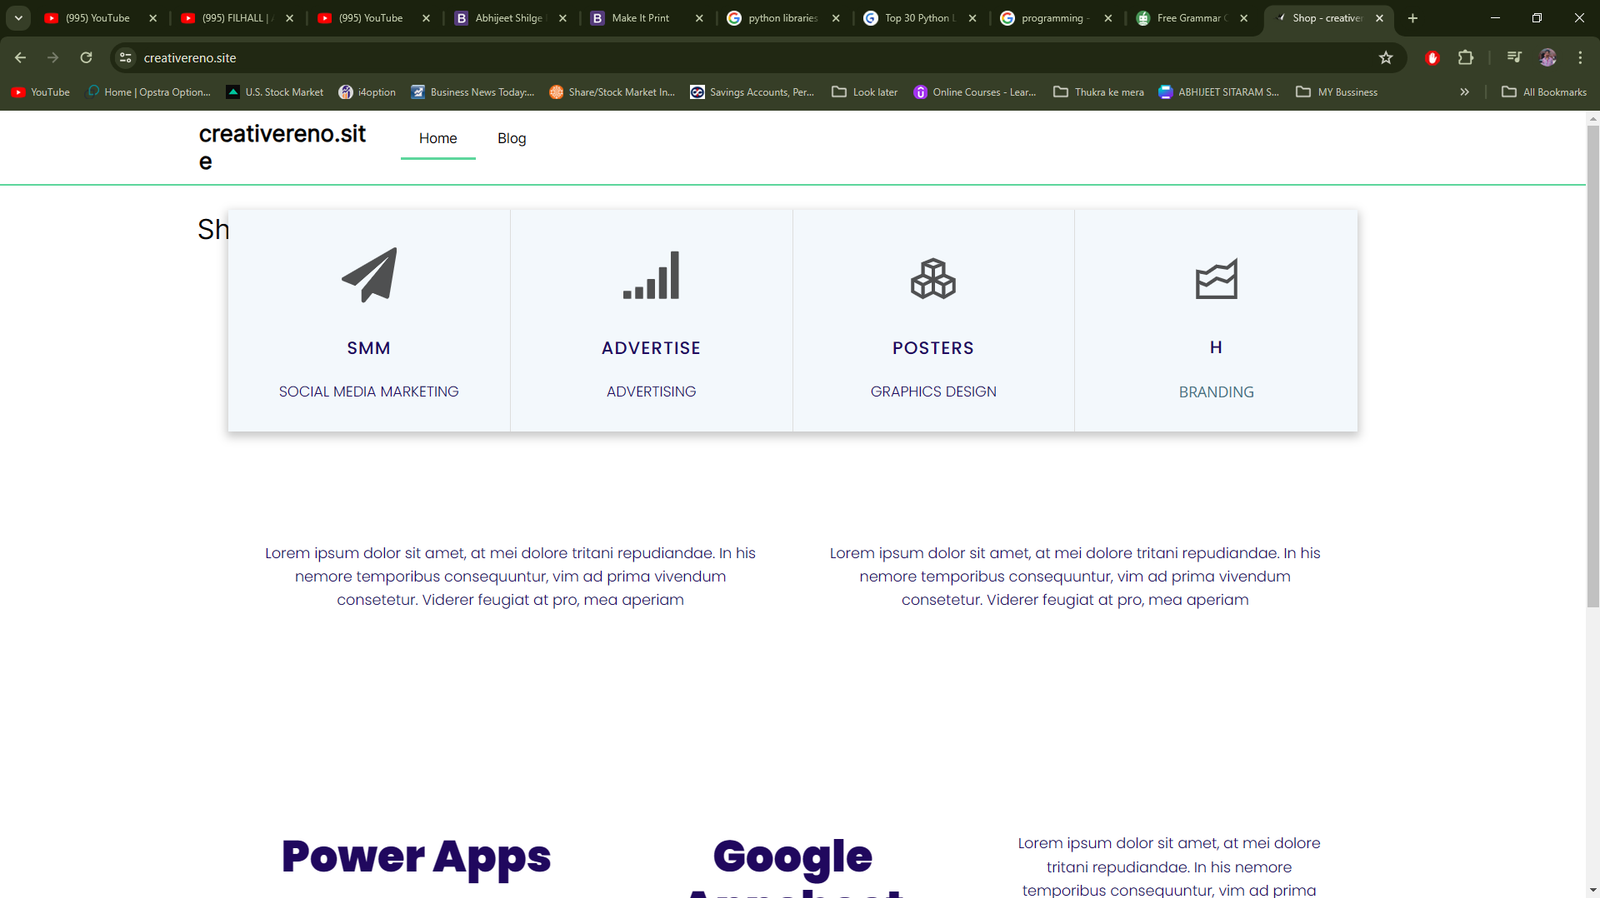
Task: Open the Blog navigation menu item
Action: (x=511, y=138)
